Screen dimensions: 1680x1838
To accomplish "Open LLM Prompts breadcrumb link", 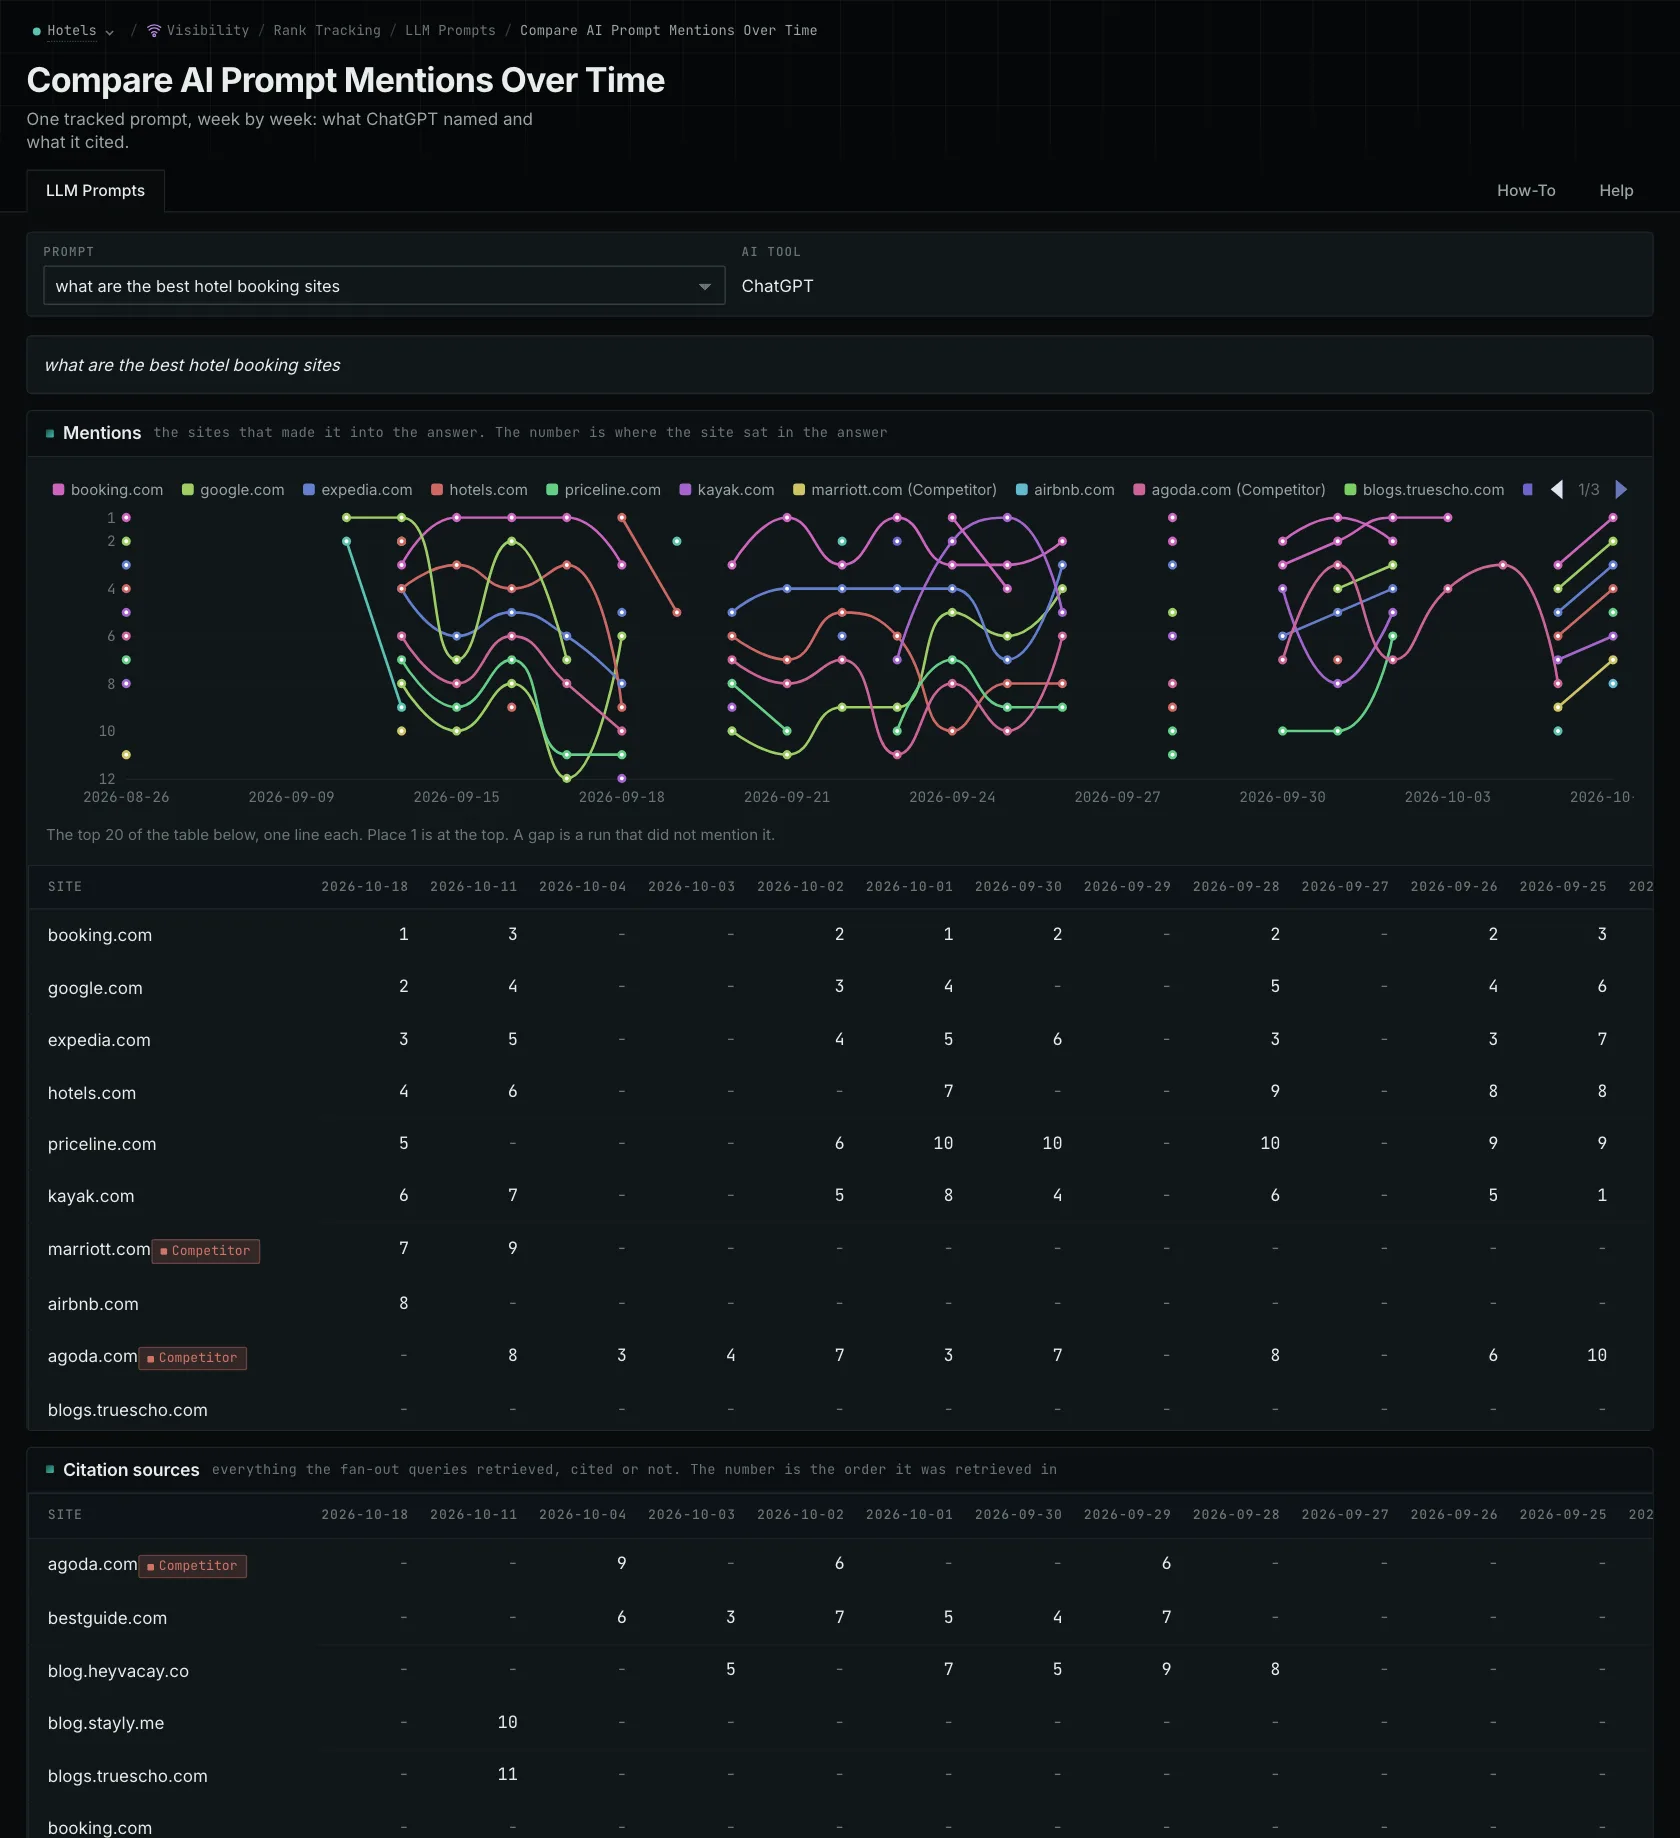I will tap(450, 31).
